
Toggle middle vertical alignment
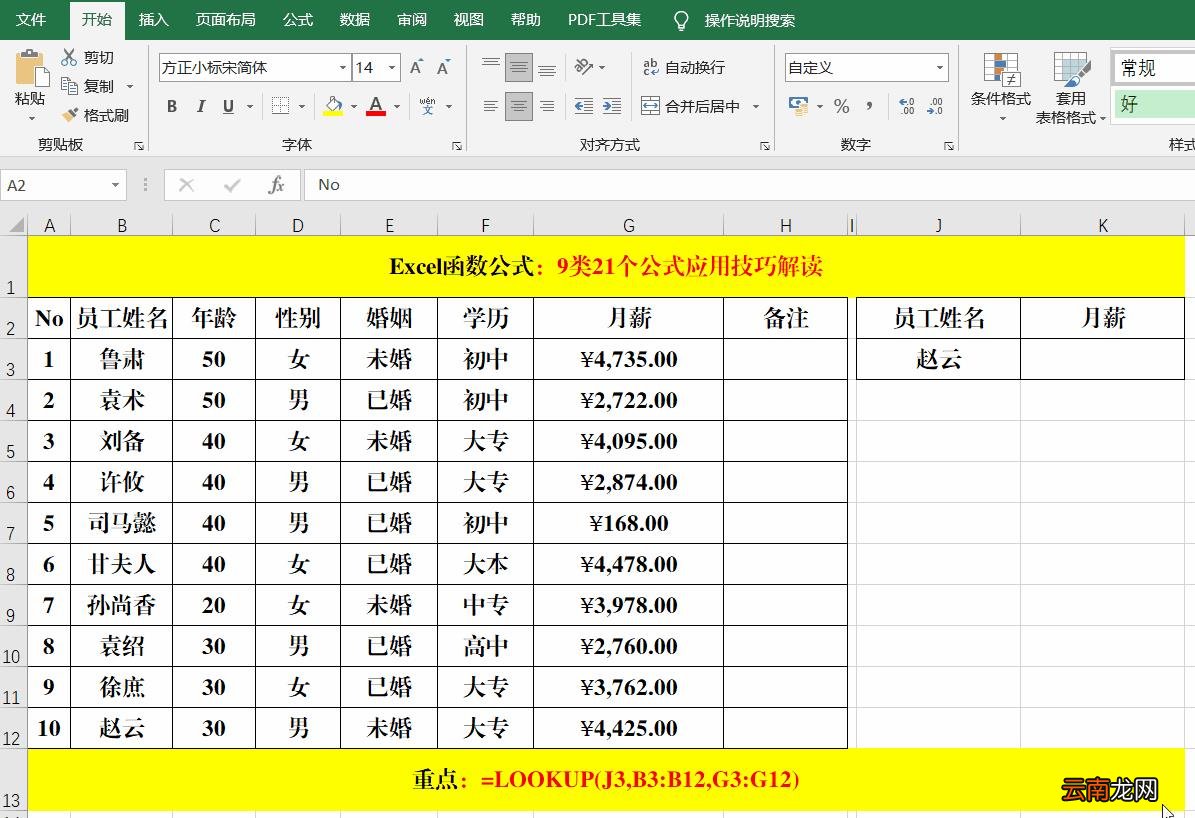[x=519, y=67]
